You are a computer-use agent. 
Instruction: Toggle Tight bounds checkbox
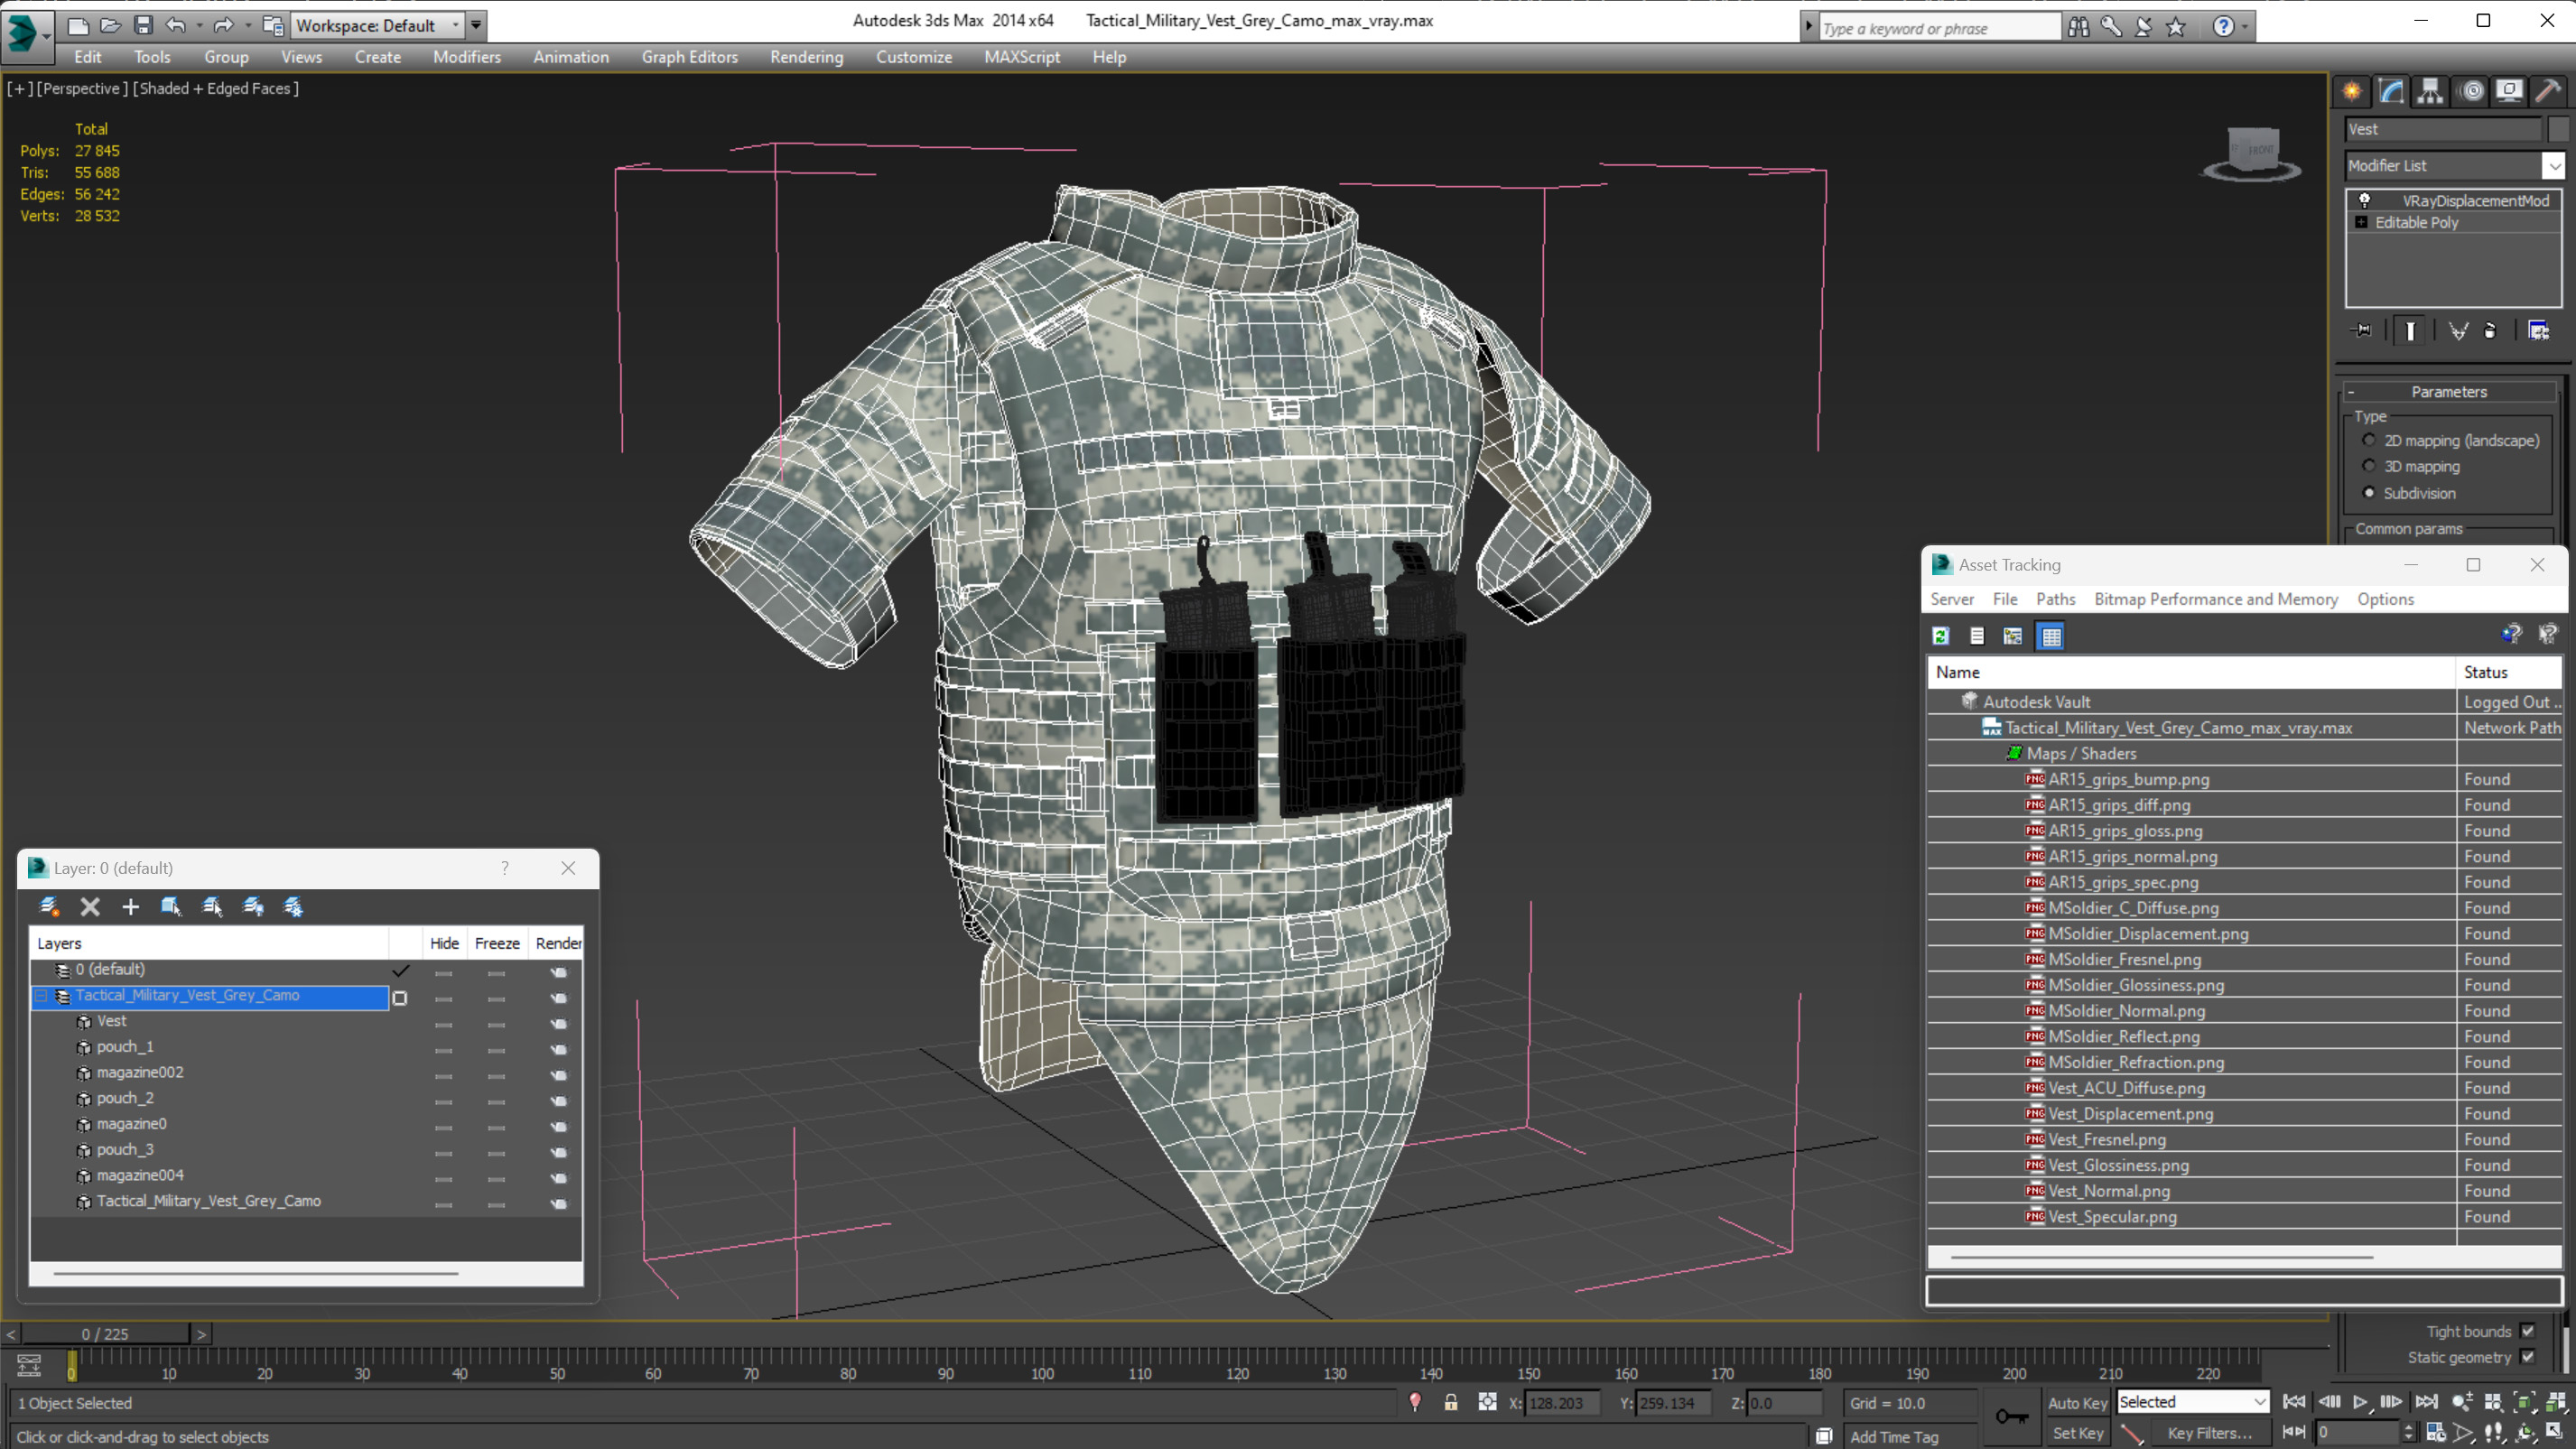coord(2528,1331)
